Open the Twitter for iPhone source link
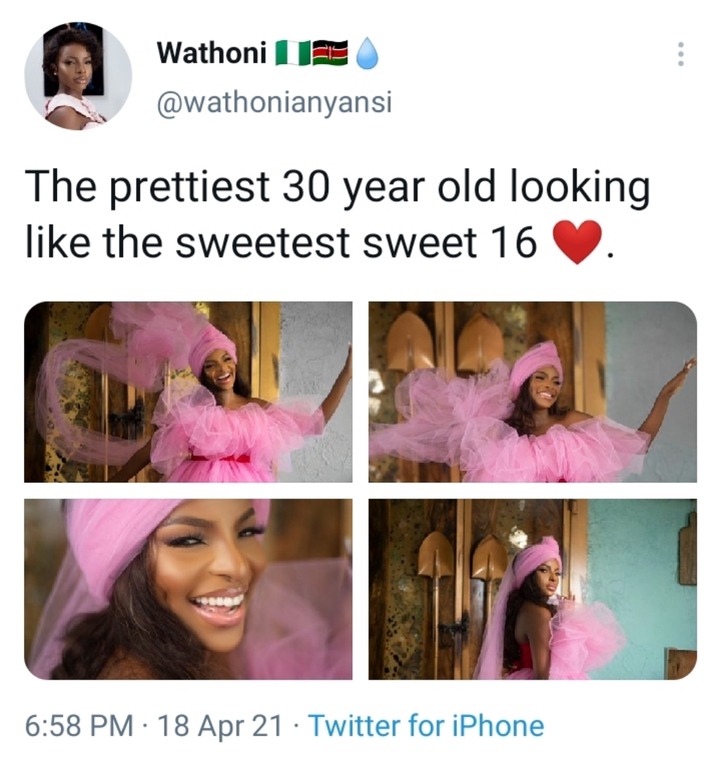720x765 pixels. (x=427, y=725)
